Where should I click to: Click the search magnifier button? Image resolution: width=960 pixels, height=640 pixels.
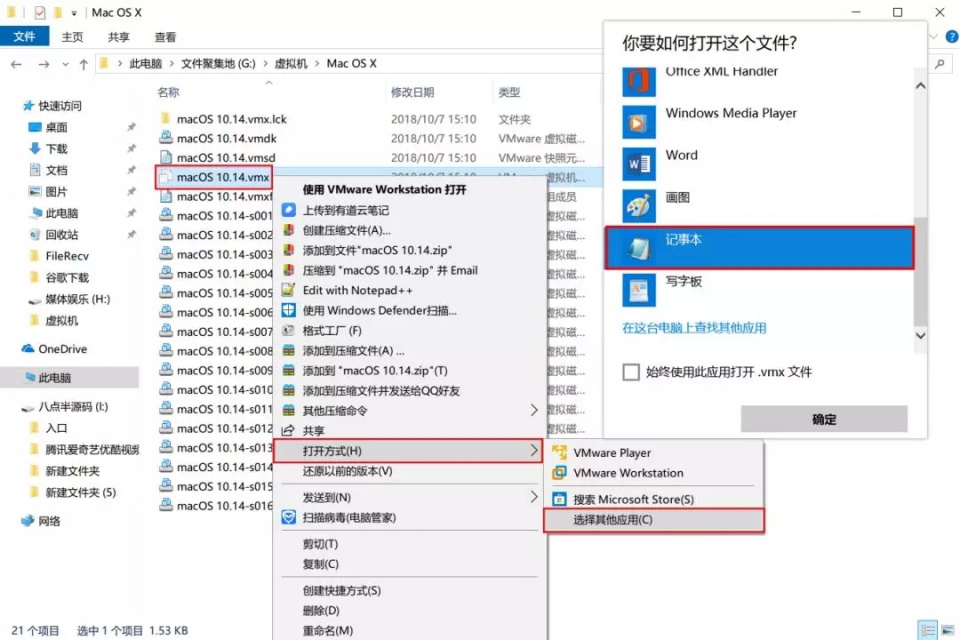click(x=939, y=64)
